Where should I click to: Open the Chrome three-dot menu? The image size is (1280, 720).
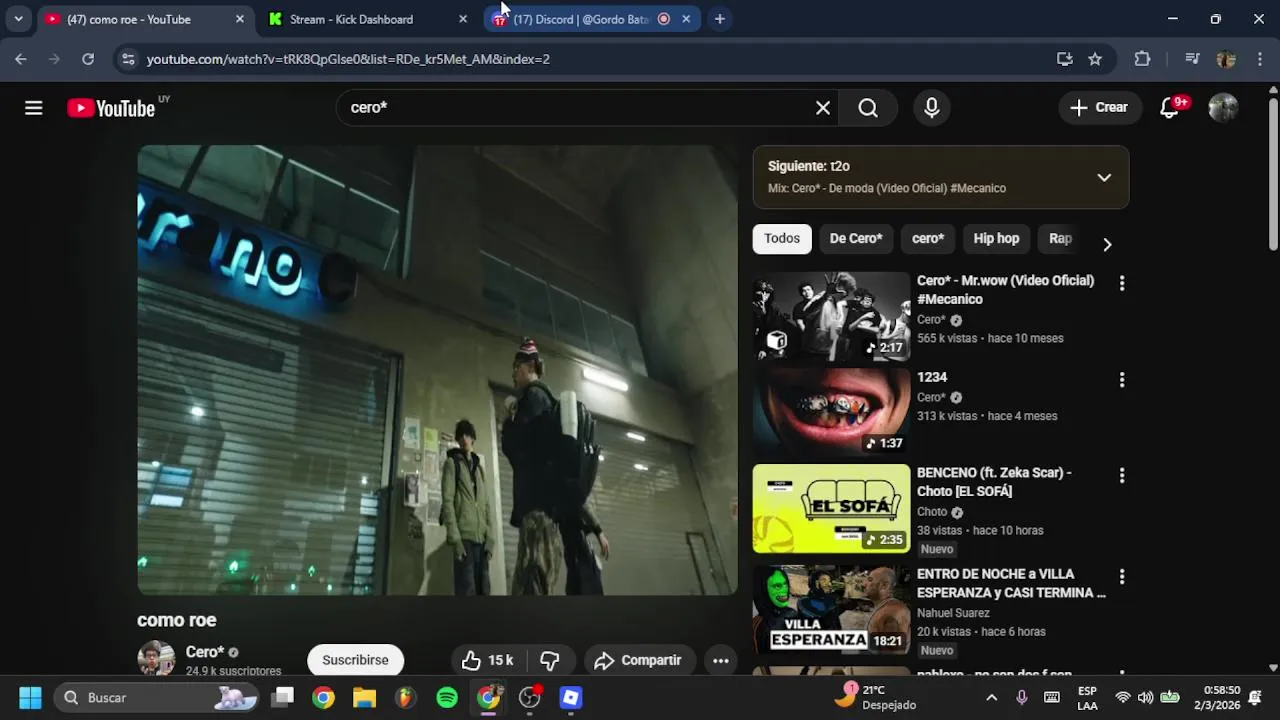pos(1259,59)
